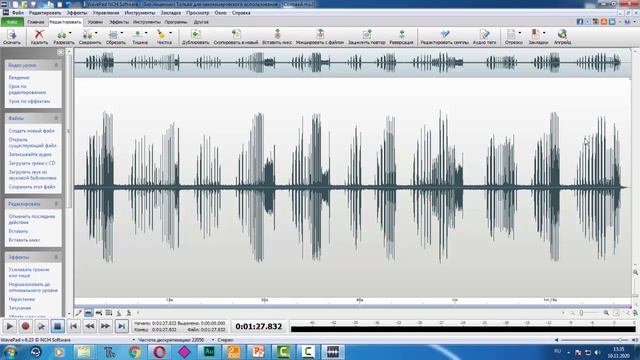Open Opera browser from the taskbar
This screenshot has height=360, width=640.
point(160,351)
